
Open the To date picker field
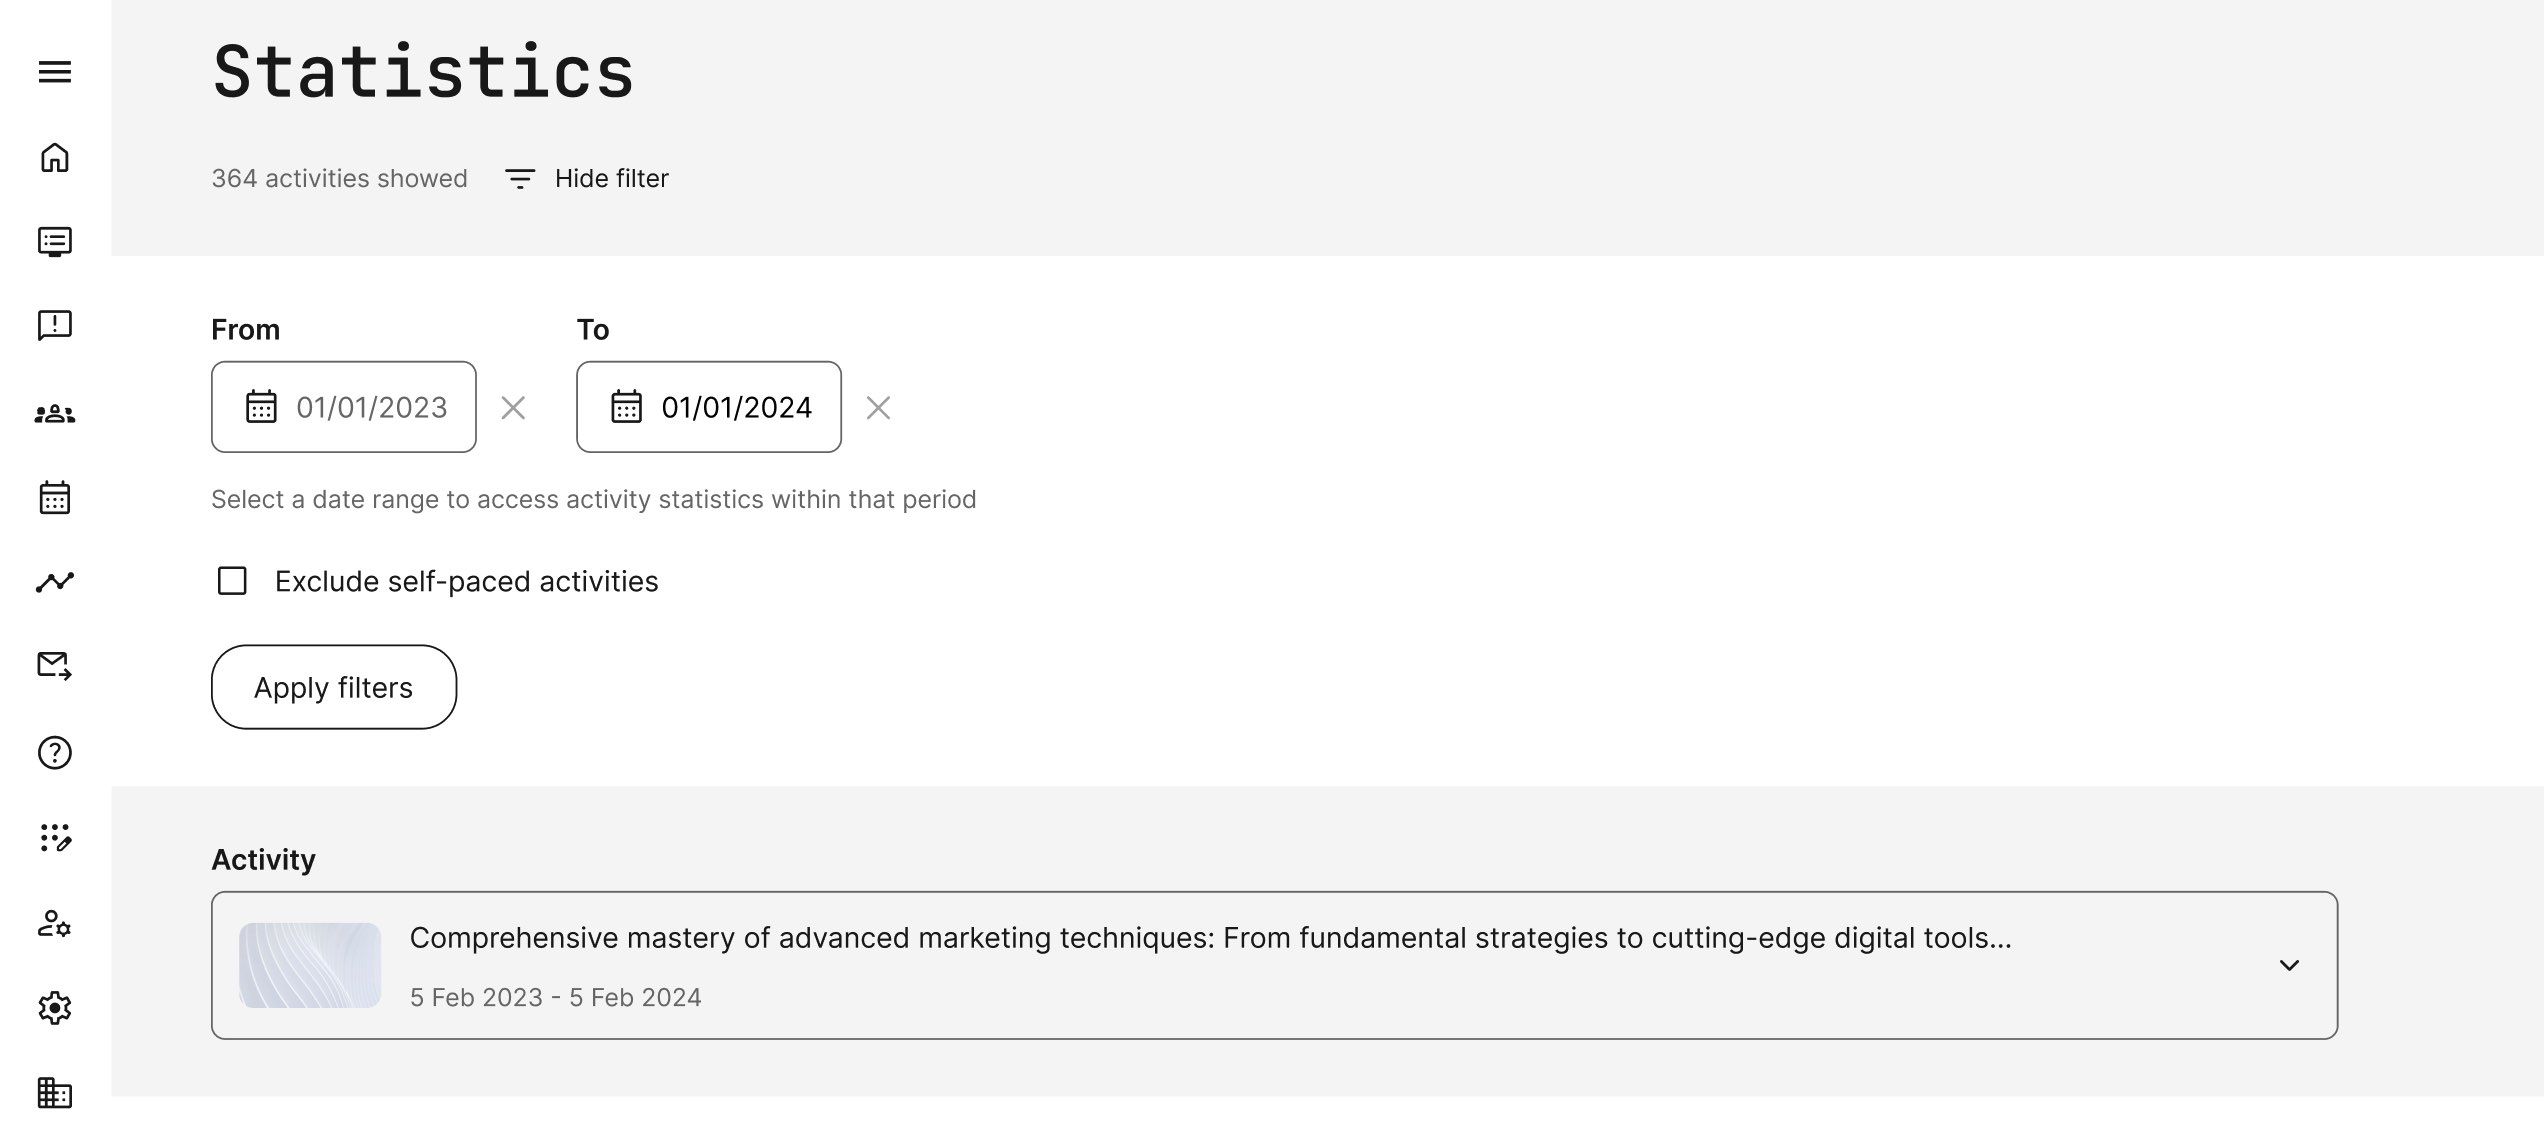tap(709, 407)
